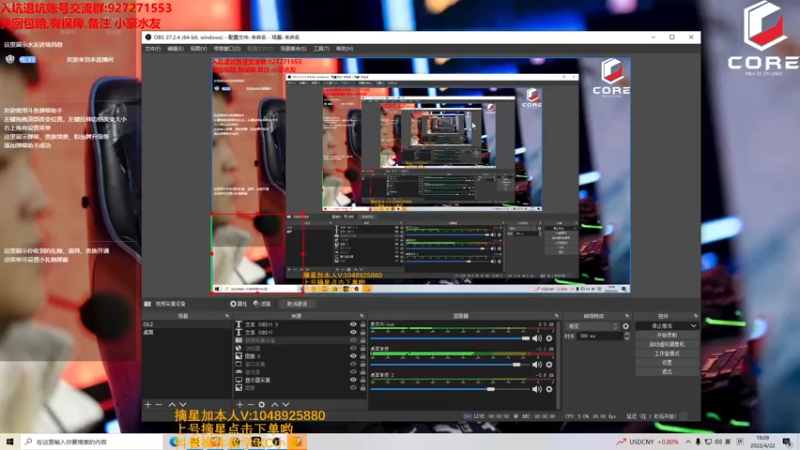Click the 退出 button
The image size is (800, 450).
(x=667, y=372)
